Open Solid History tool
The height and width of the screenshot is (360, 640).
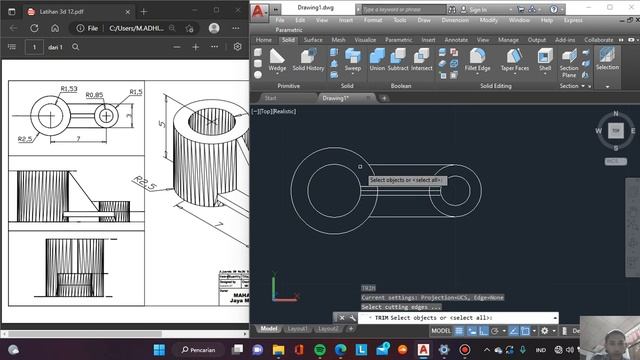click(308, 60)
